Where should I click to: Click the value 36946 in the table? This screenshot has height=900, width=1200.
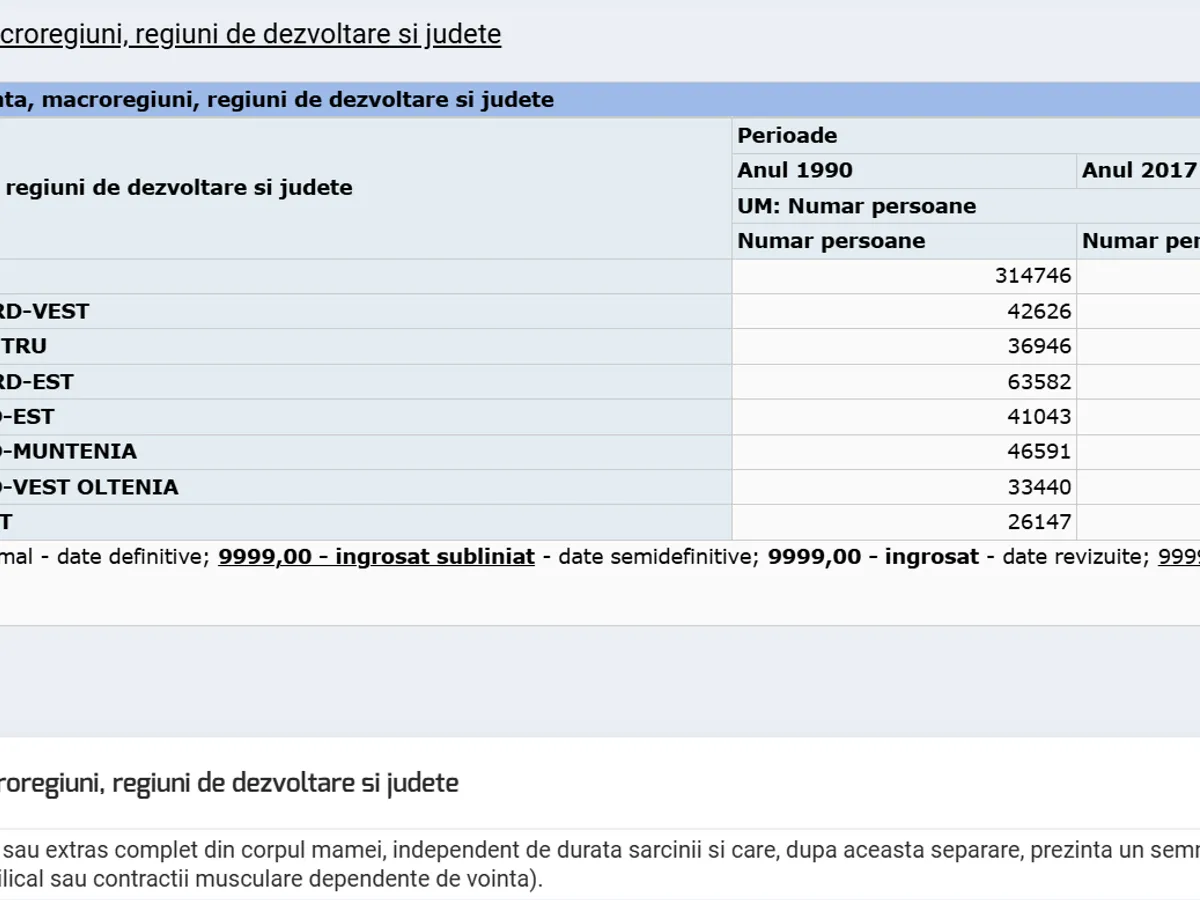tap(1039, 347)
